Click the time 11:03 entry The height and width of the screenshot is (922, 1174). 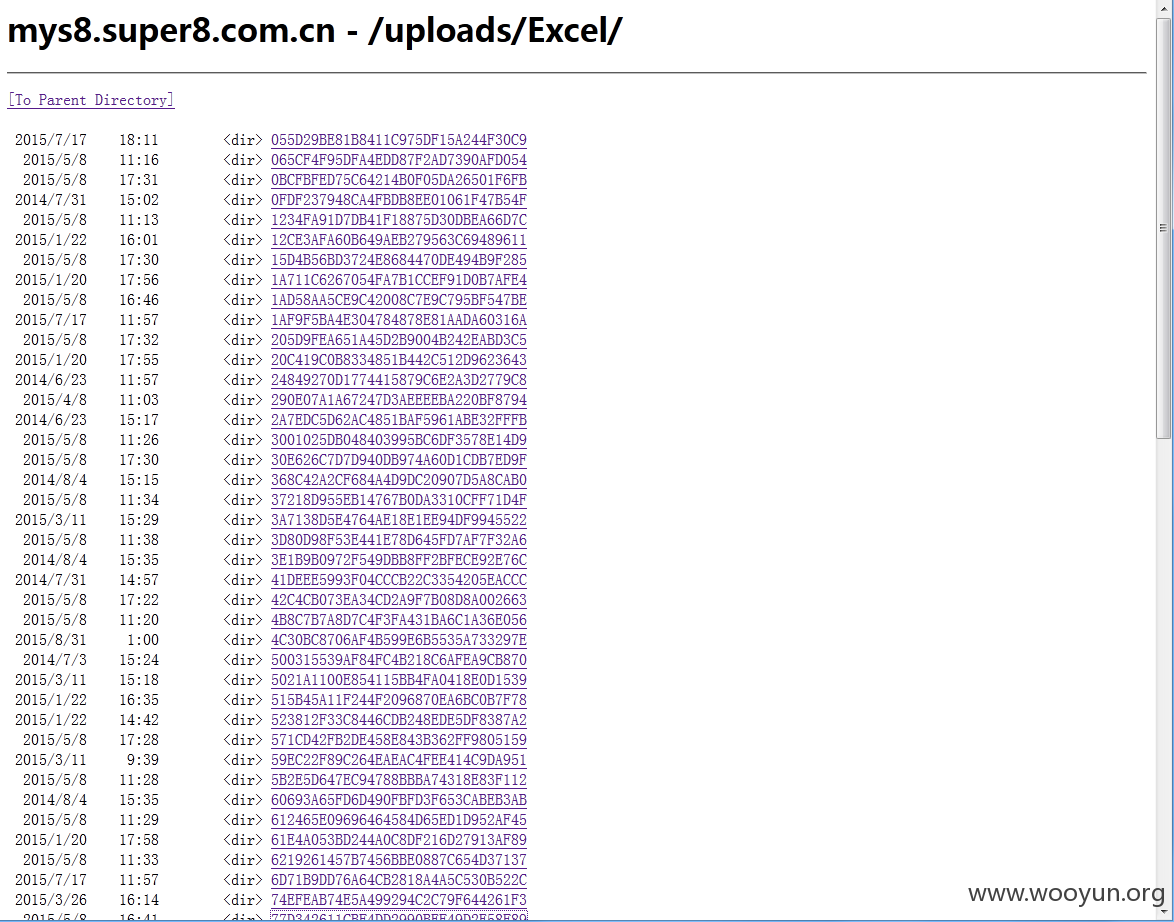(x=139, y=400)
